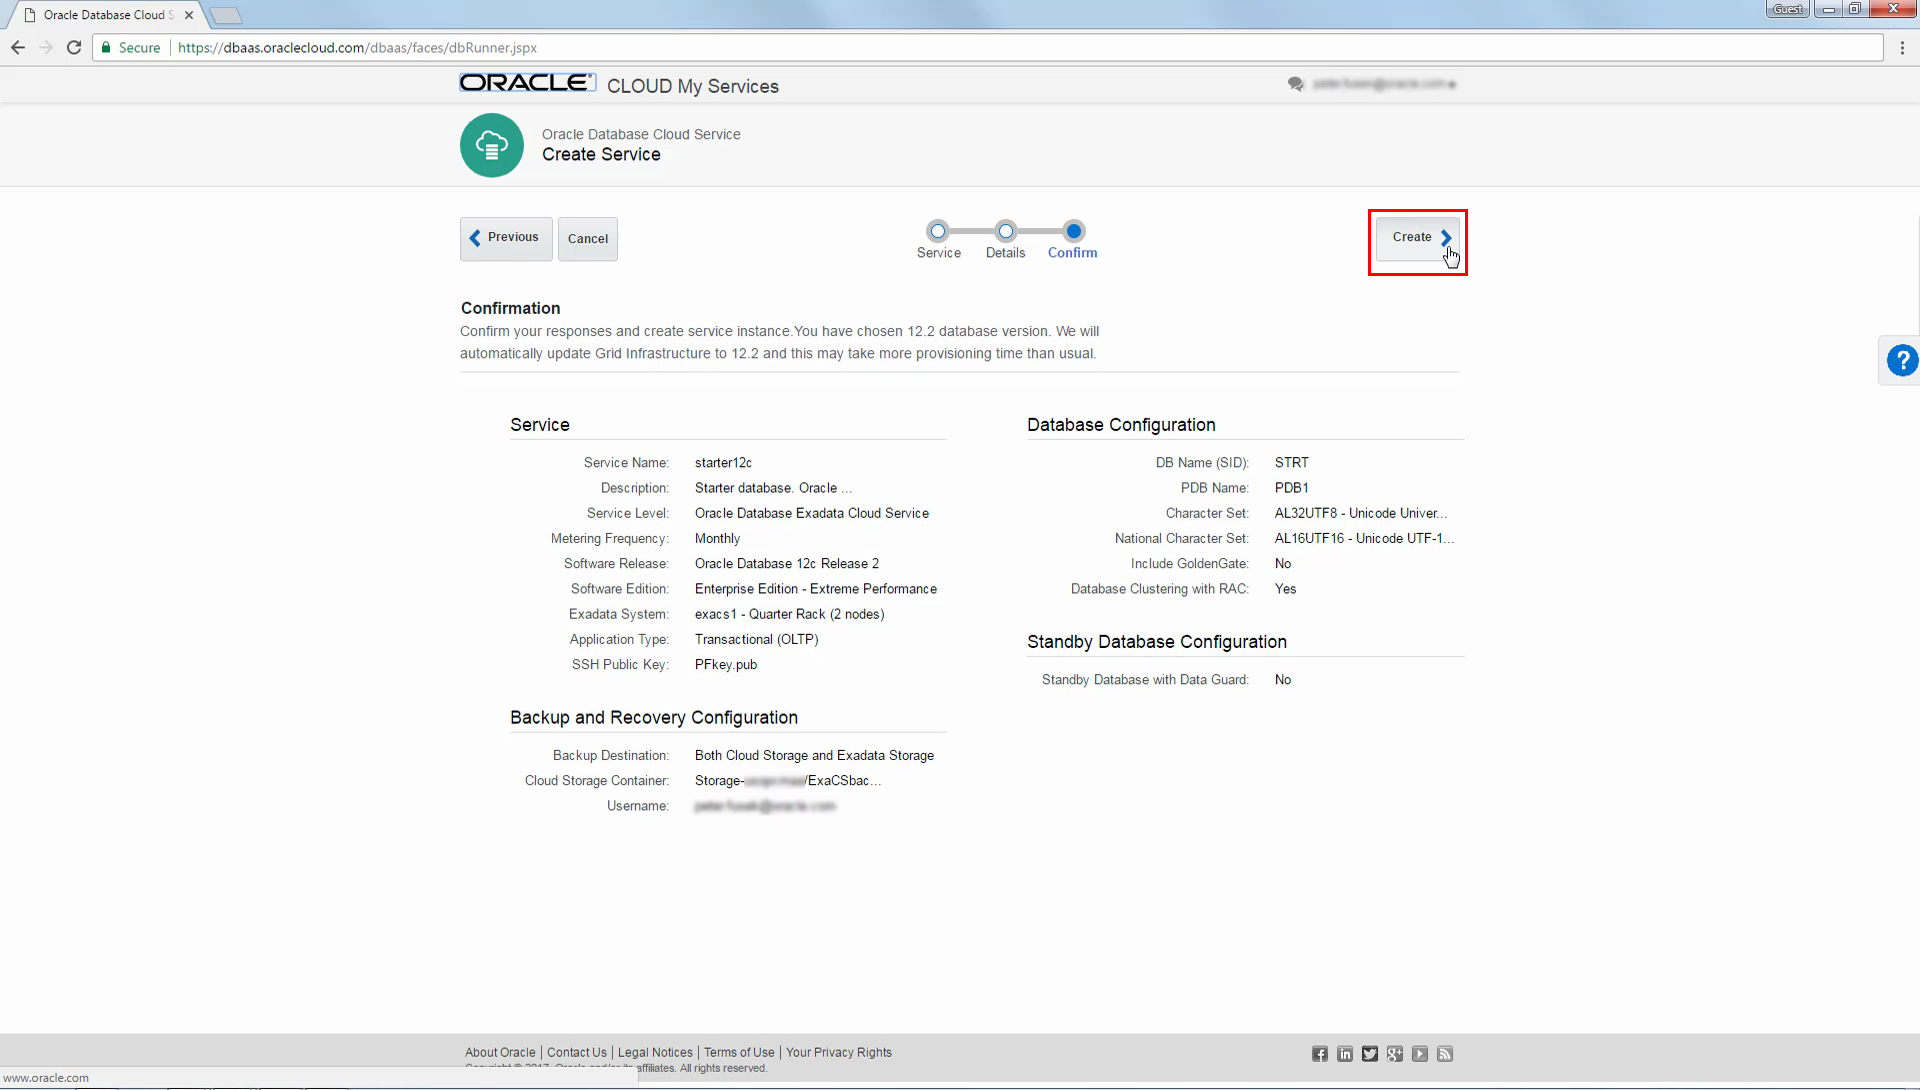This screenshot has width=1920, height=1090.
Task: Click the PFkey.pub SSH key value
Action: pyautogui.click(x=726, y=665)
